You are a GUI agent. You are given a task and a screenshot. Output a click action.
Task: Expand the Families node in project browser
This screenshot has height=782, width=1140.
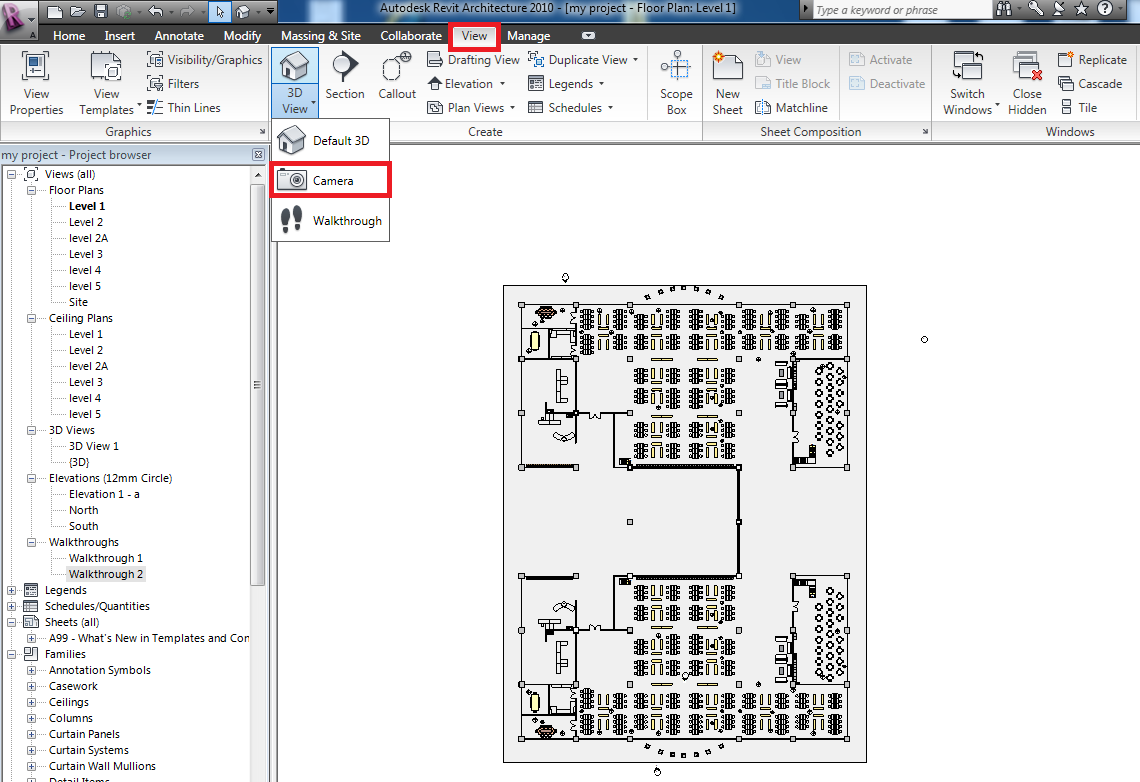[13, 653]
